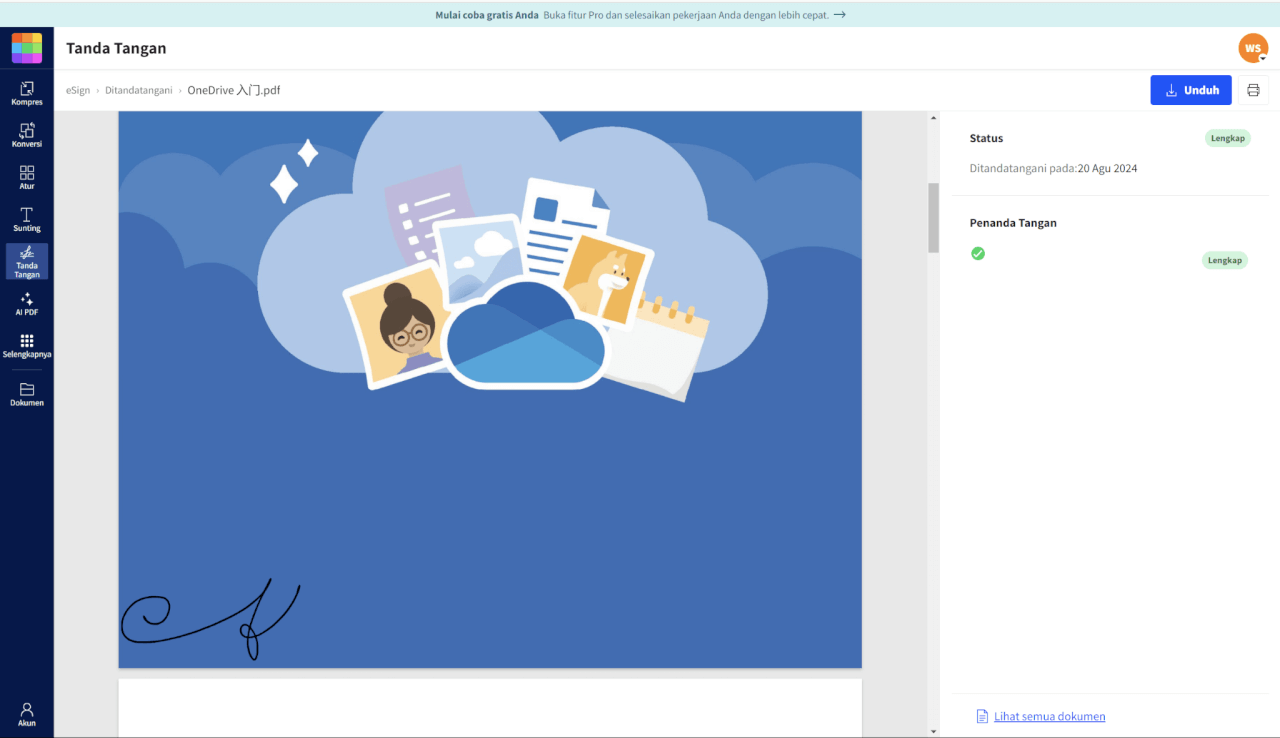Screen dimensions: 1280x738
Task: Open the WS user avatar menu
Action: [1252, 48]
